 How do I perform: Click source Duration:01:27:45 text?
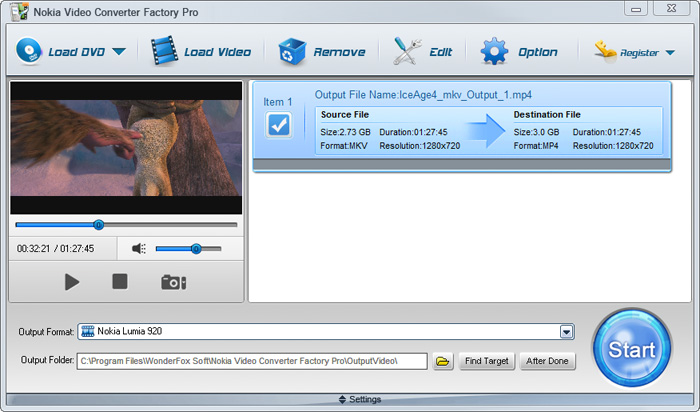pos(413,132)
